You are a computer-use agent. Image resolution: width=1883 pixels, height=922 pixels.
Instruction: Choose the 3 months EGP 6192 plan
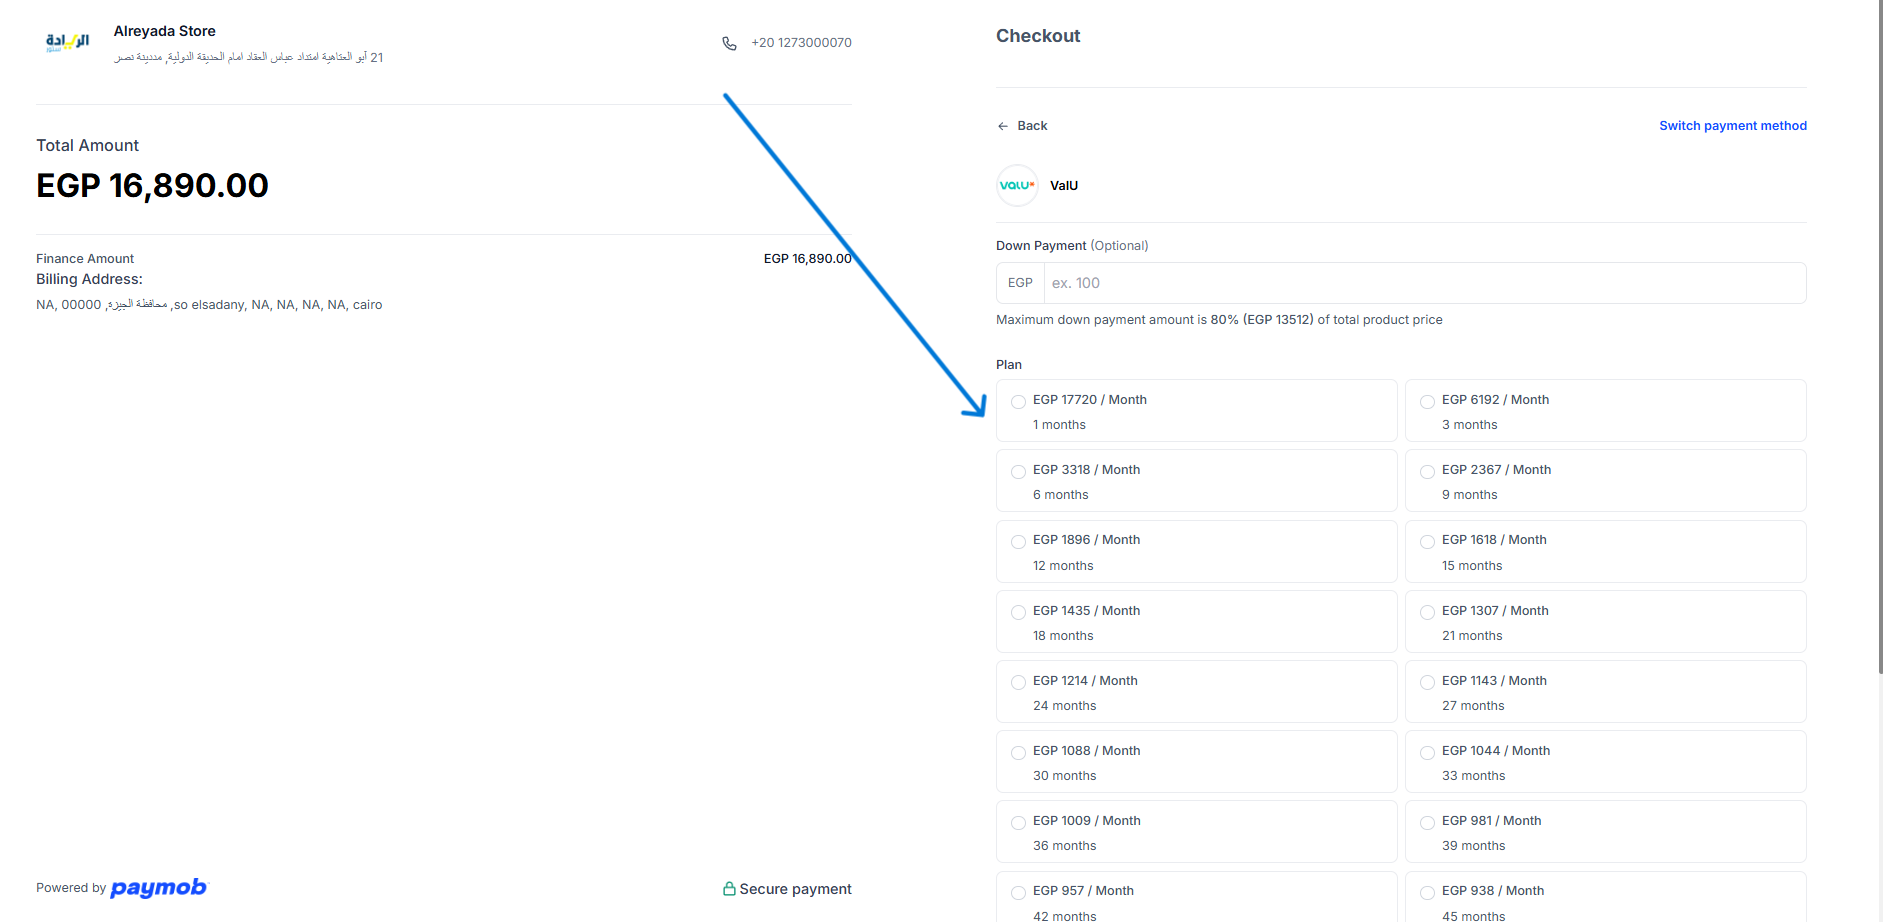tap(1427, 402)
